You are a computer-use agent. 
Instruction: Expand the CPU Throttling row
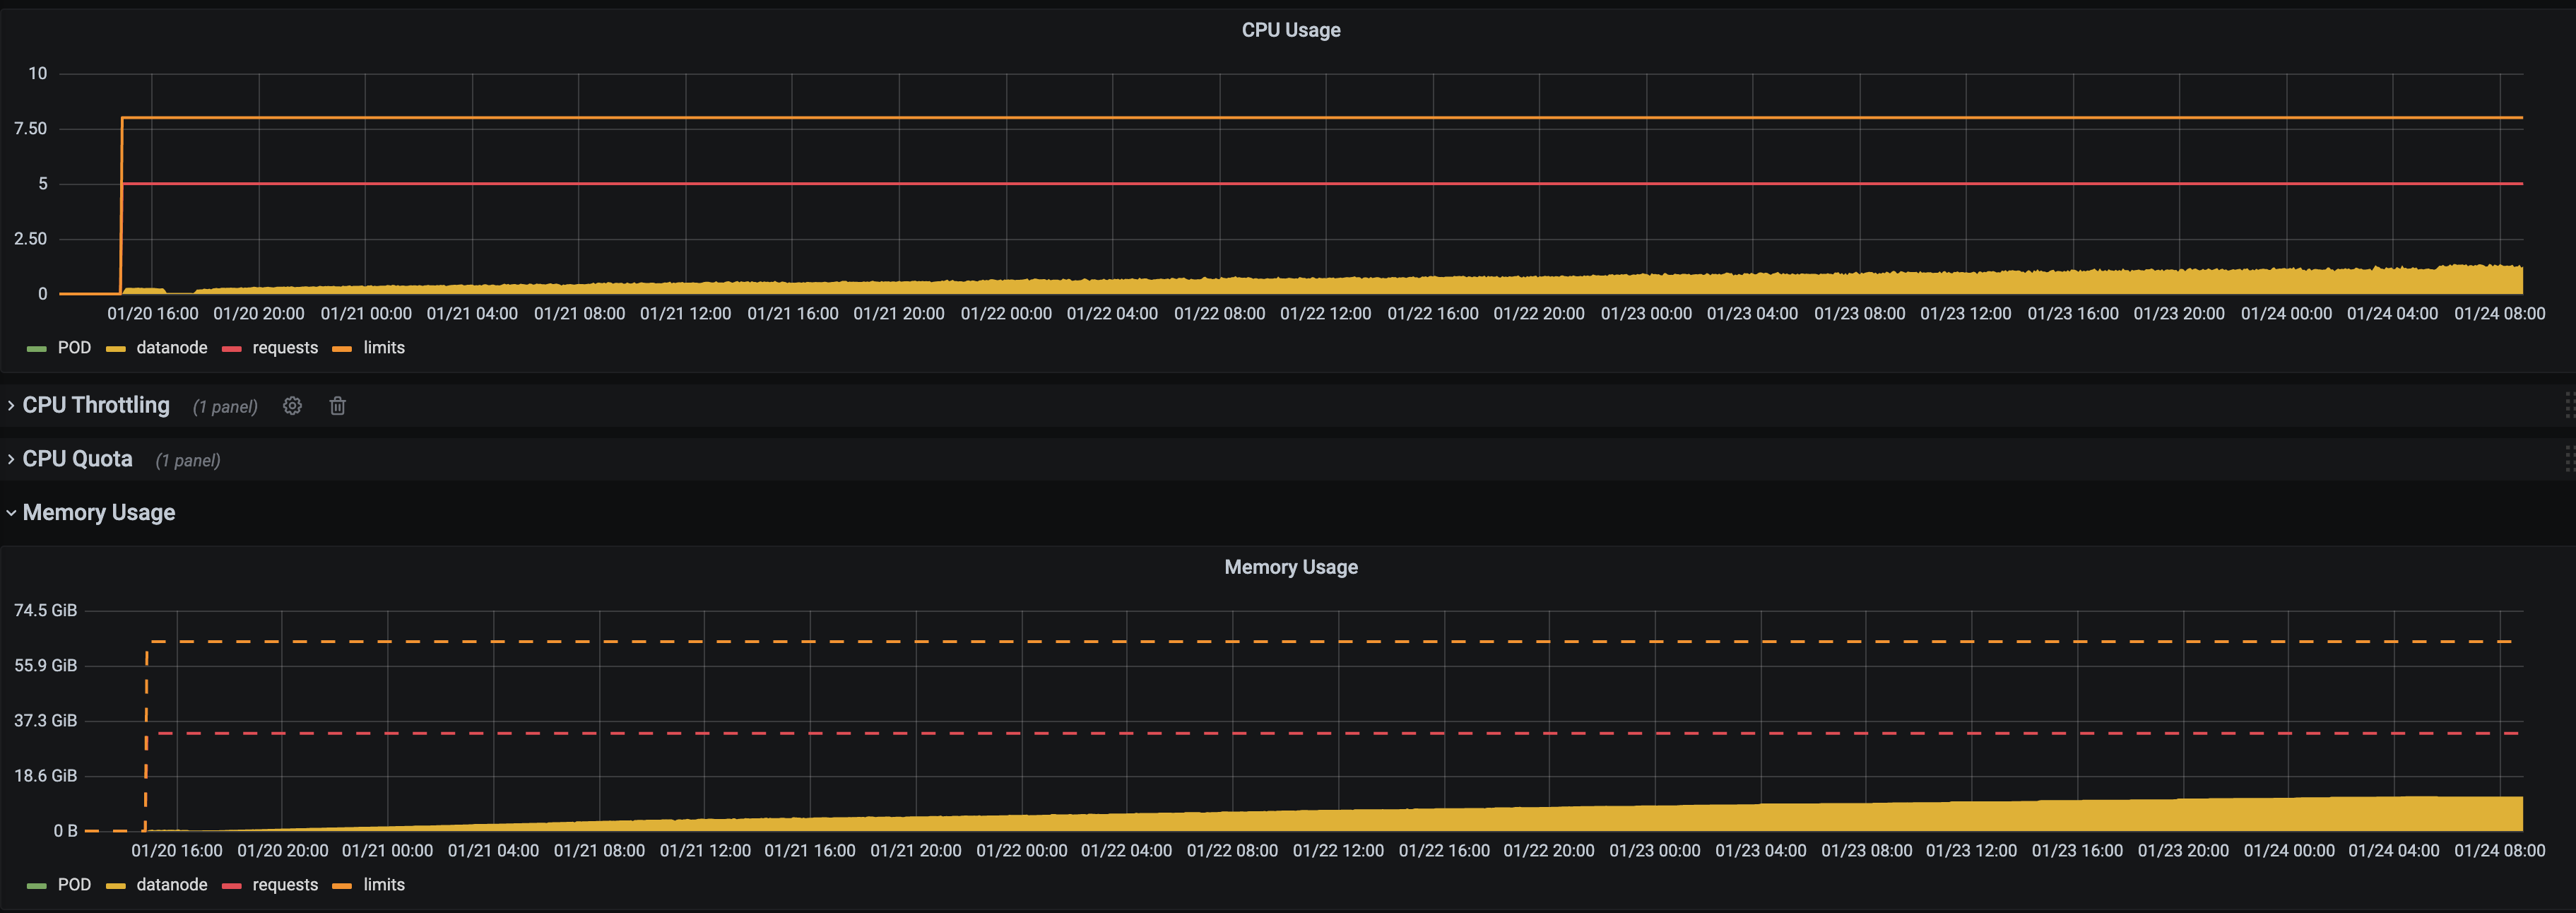pyautogui.click(x=96, y=405)
